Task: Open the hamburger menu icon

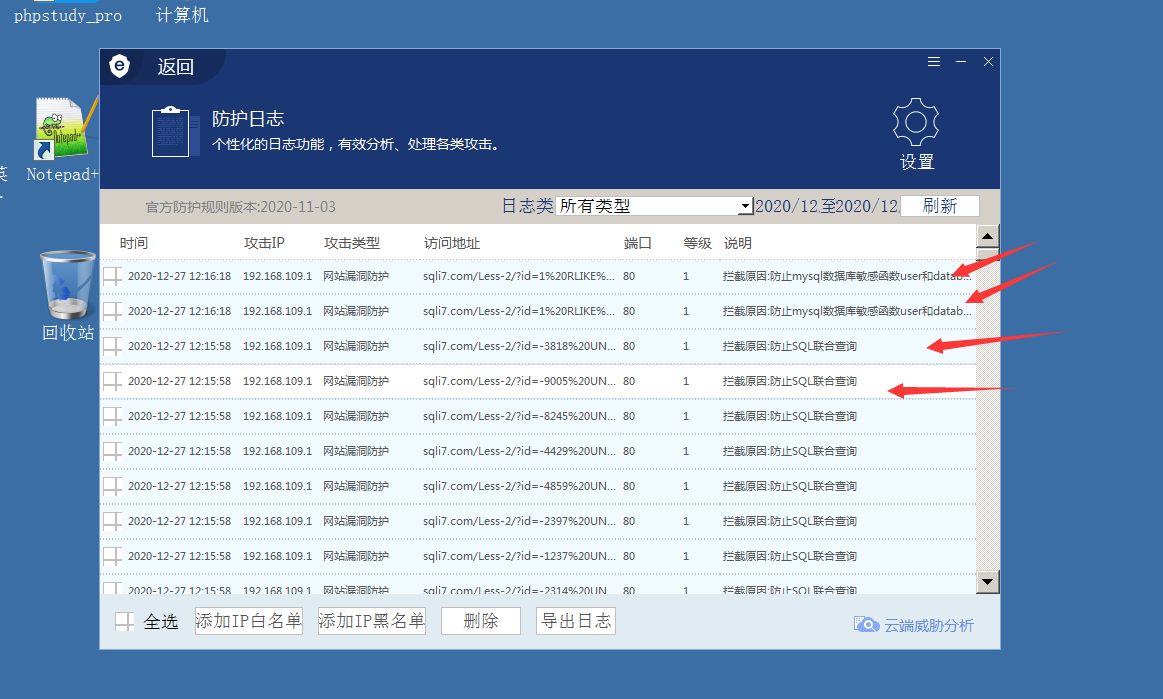Action: [934, 62]
